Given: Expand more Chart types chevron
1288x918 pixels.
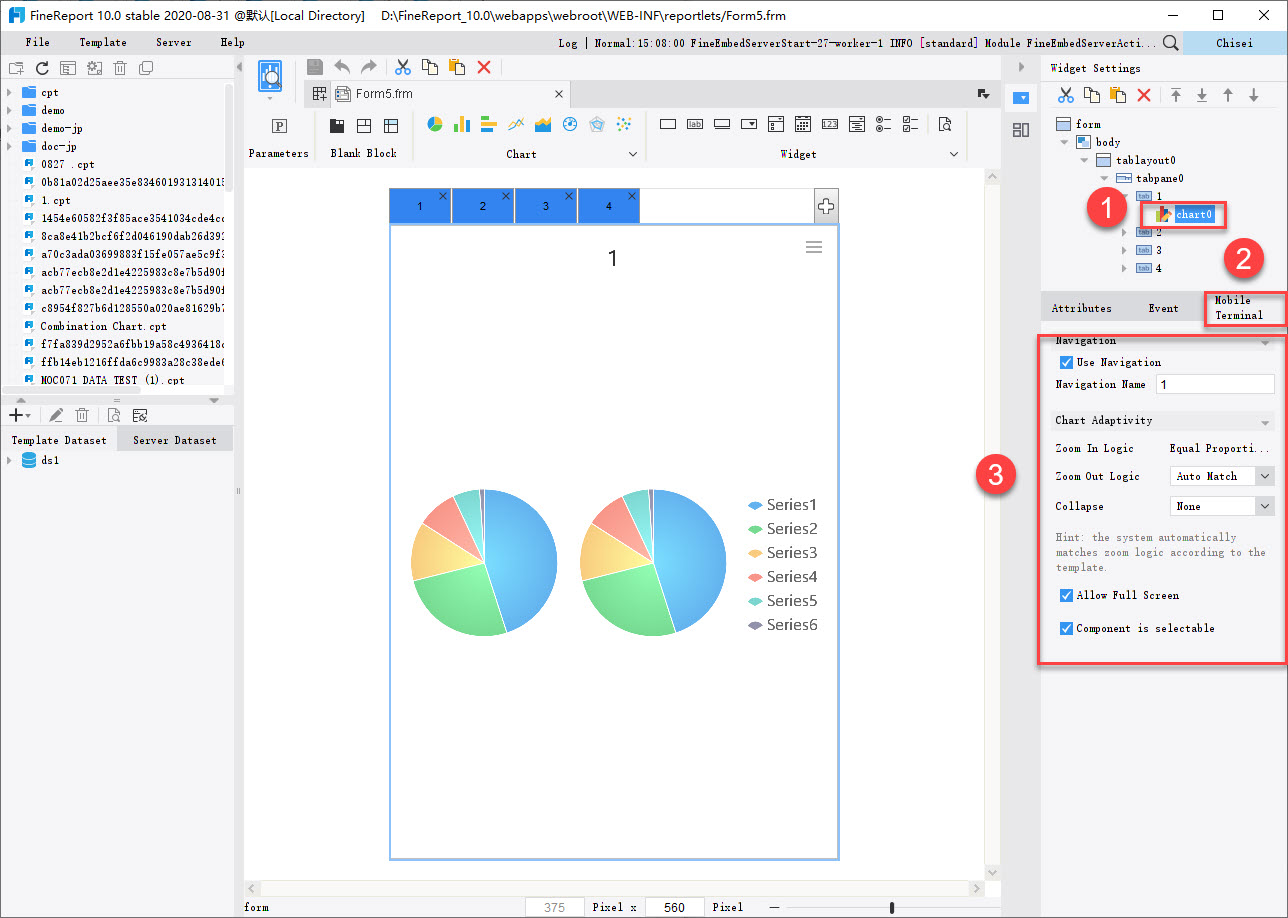Looking at the screenshot, I should 632,154.
